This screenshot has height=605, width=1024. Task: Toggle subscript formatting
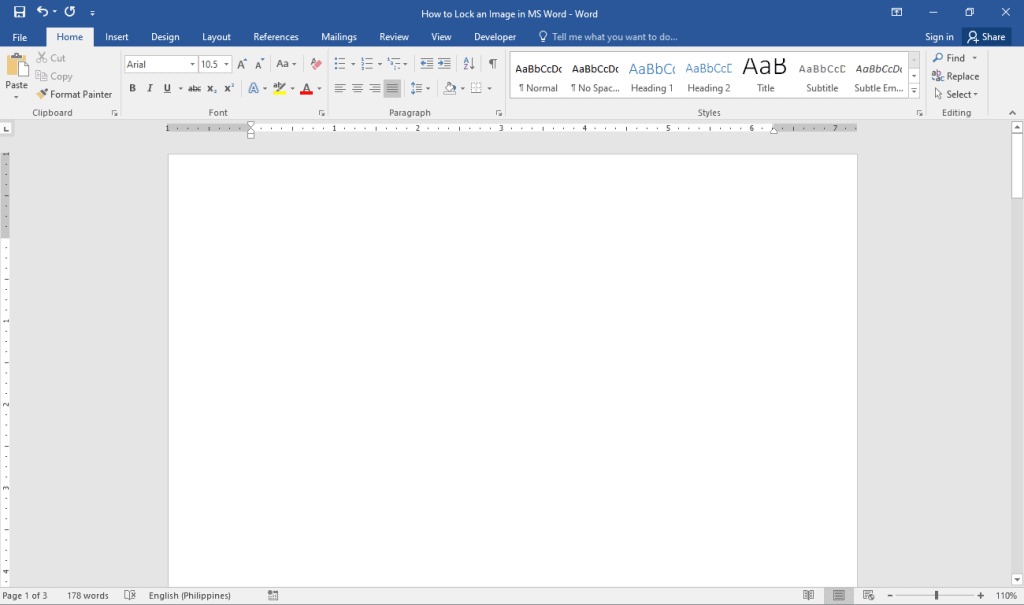pos(210,88)
